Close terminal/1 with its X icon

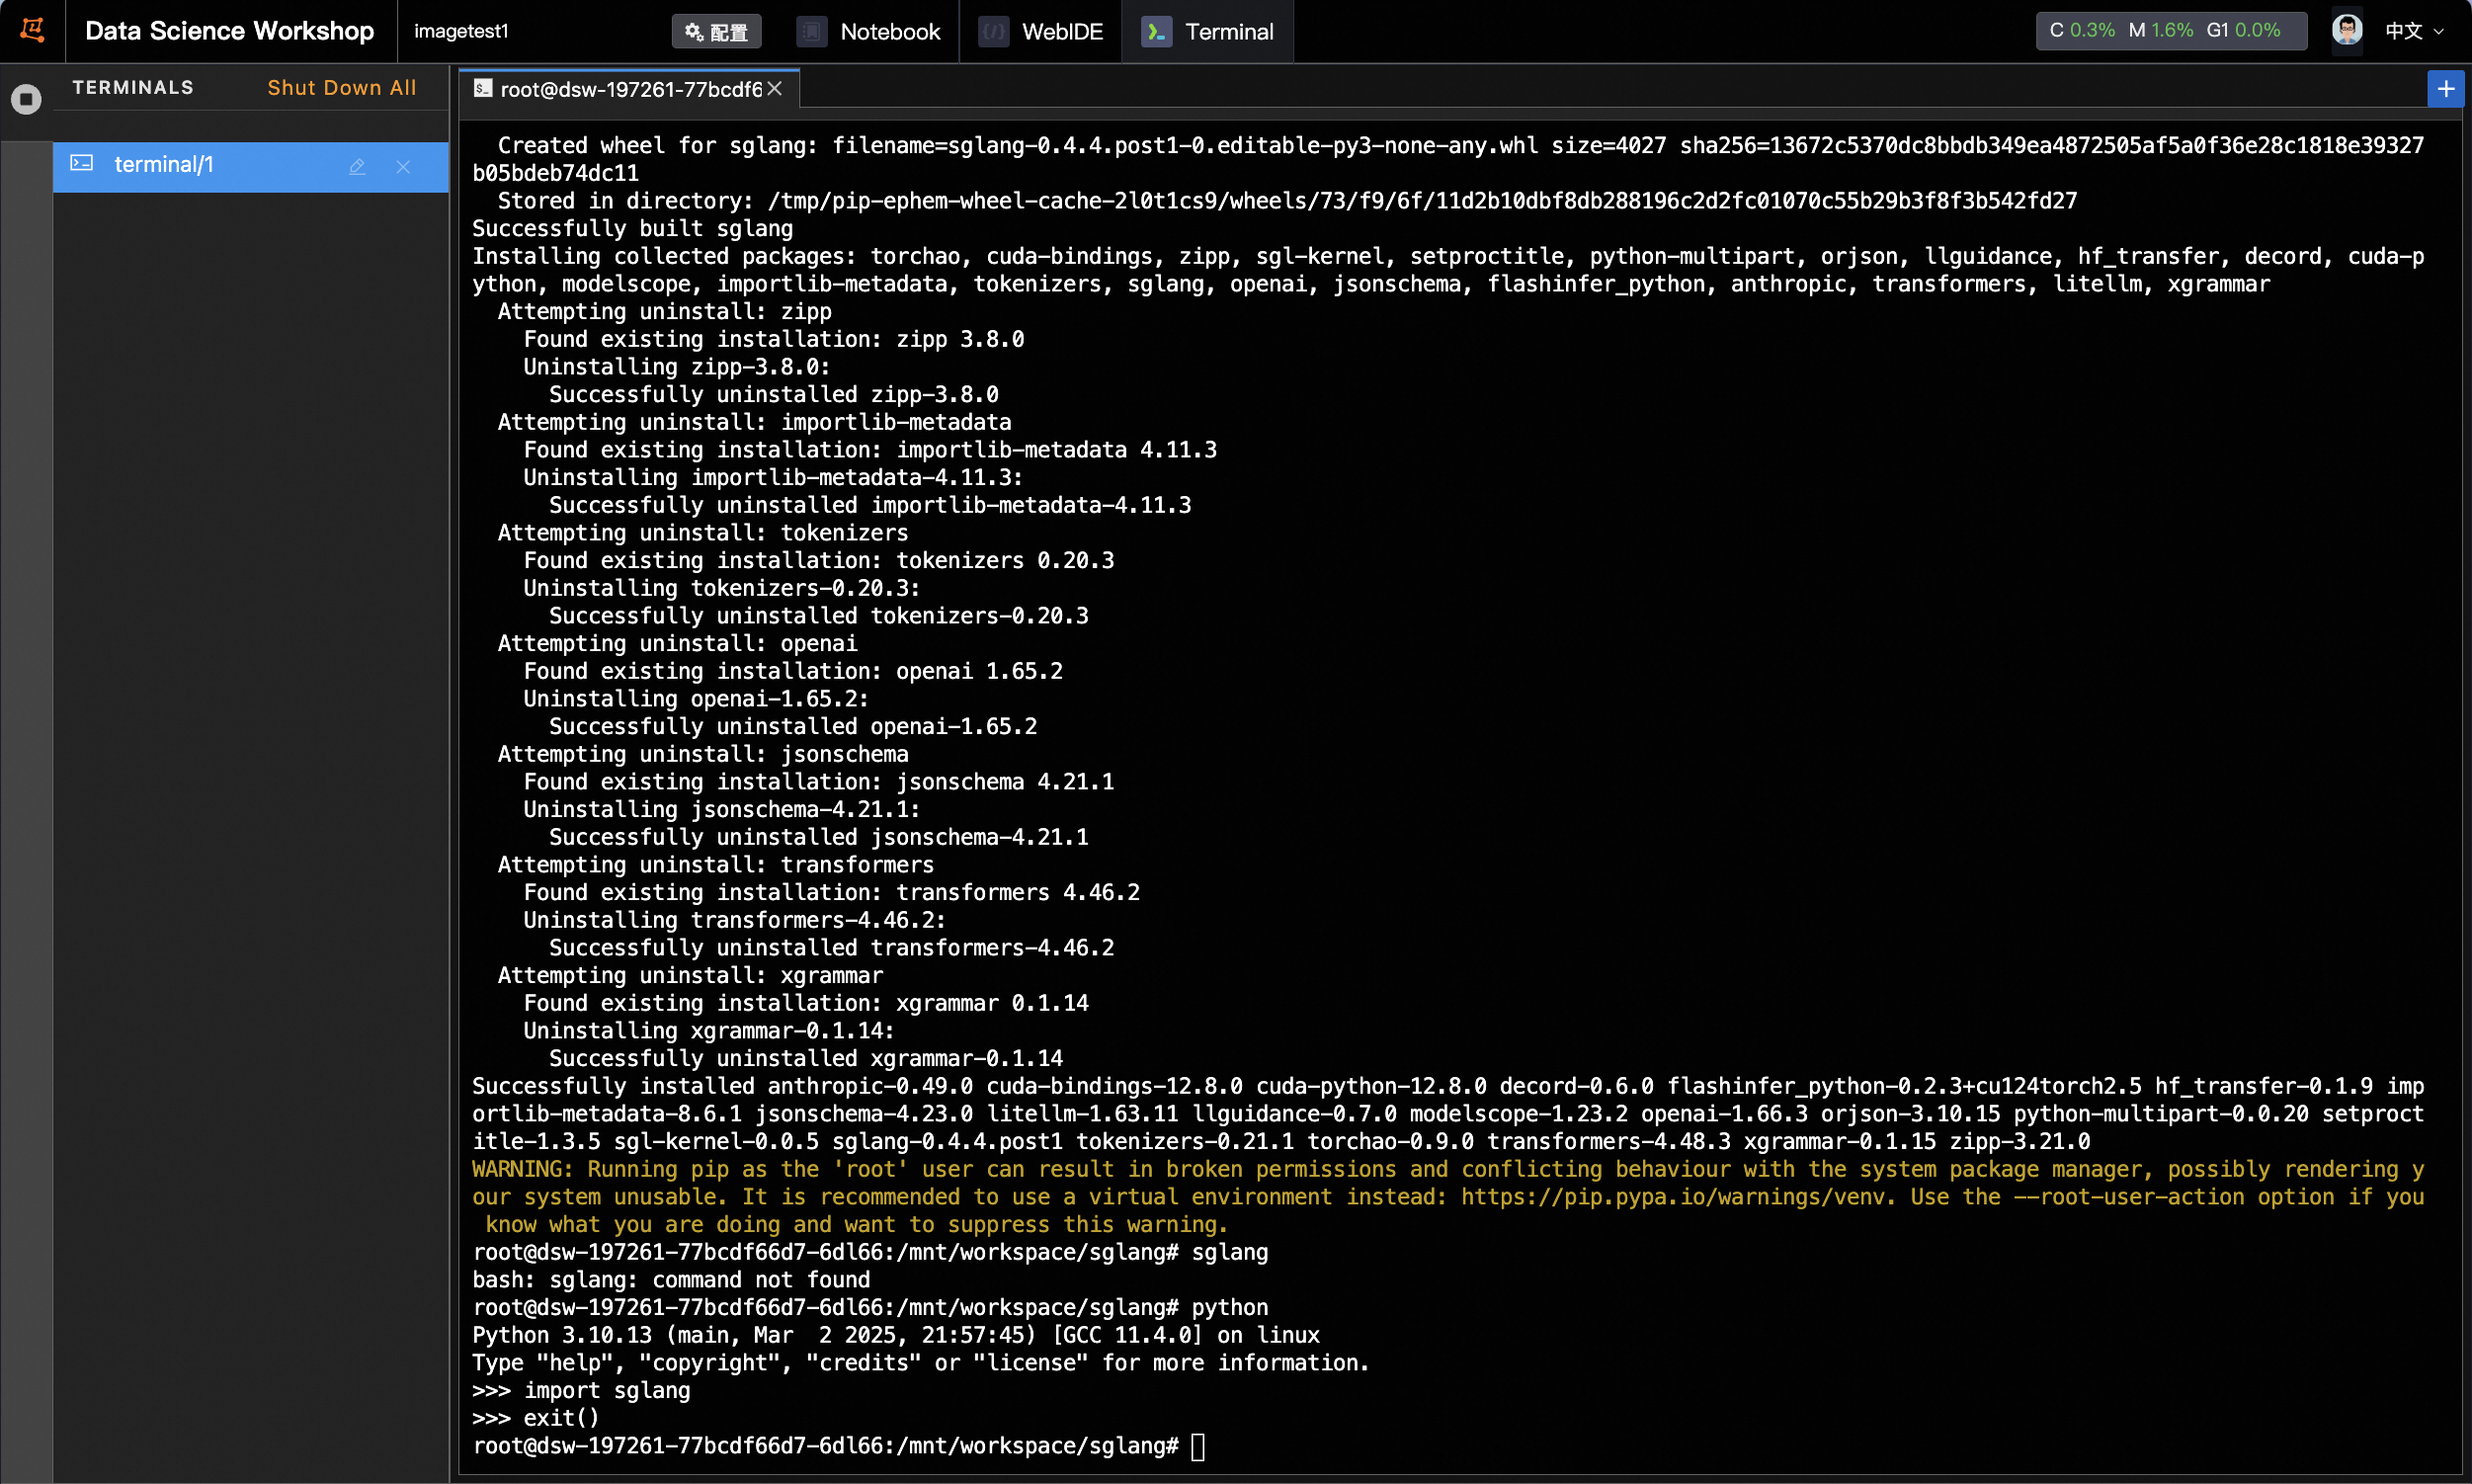coord(403,167)
